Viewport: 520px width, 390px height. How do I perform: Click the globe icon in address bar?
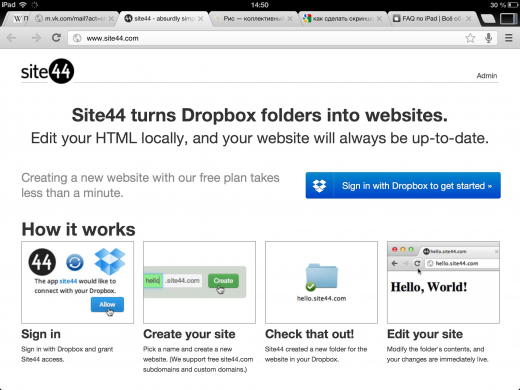[x=77, y=38]
